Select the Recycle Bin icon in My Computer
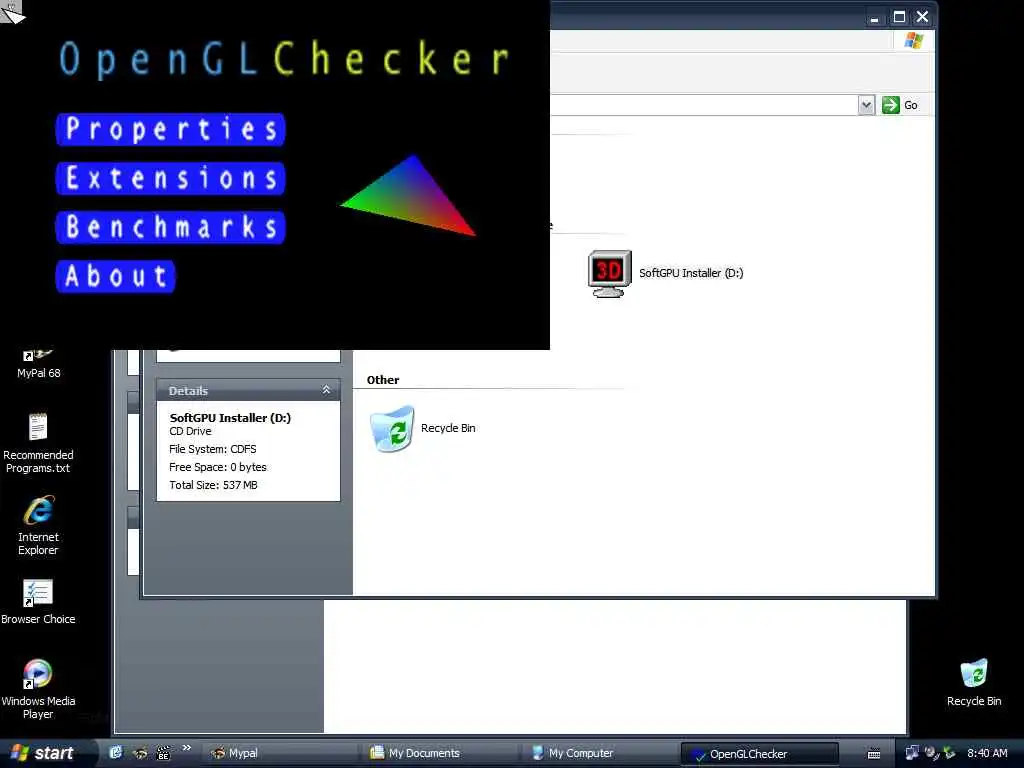Image resolution: width=1024 pixels, height=768 pixels. [392, 428]
